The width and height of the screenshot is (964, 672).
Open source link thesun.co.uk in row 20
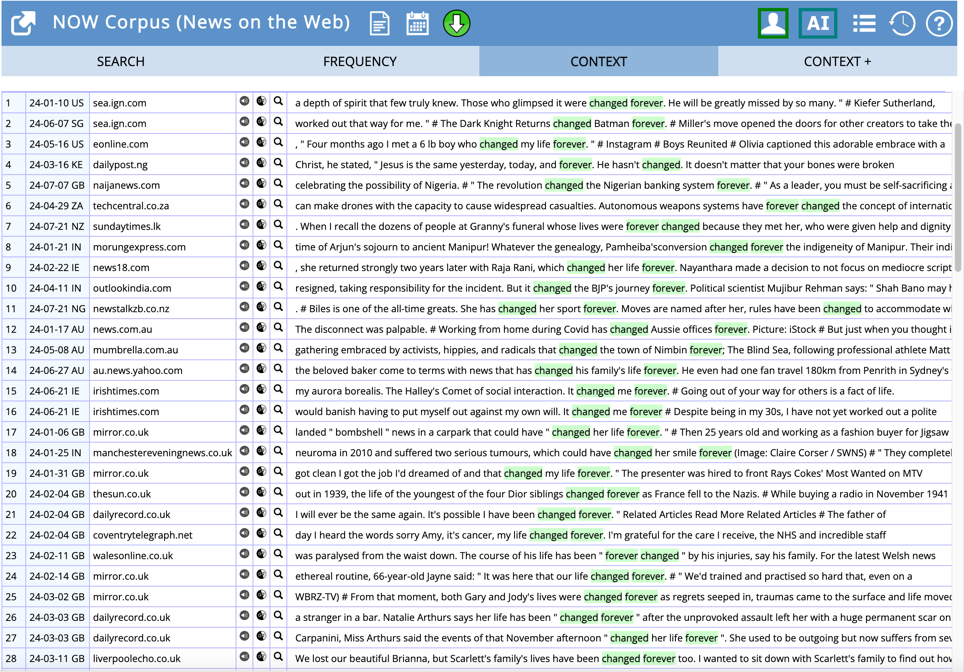(122, 494)
